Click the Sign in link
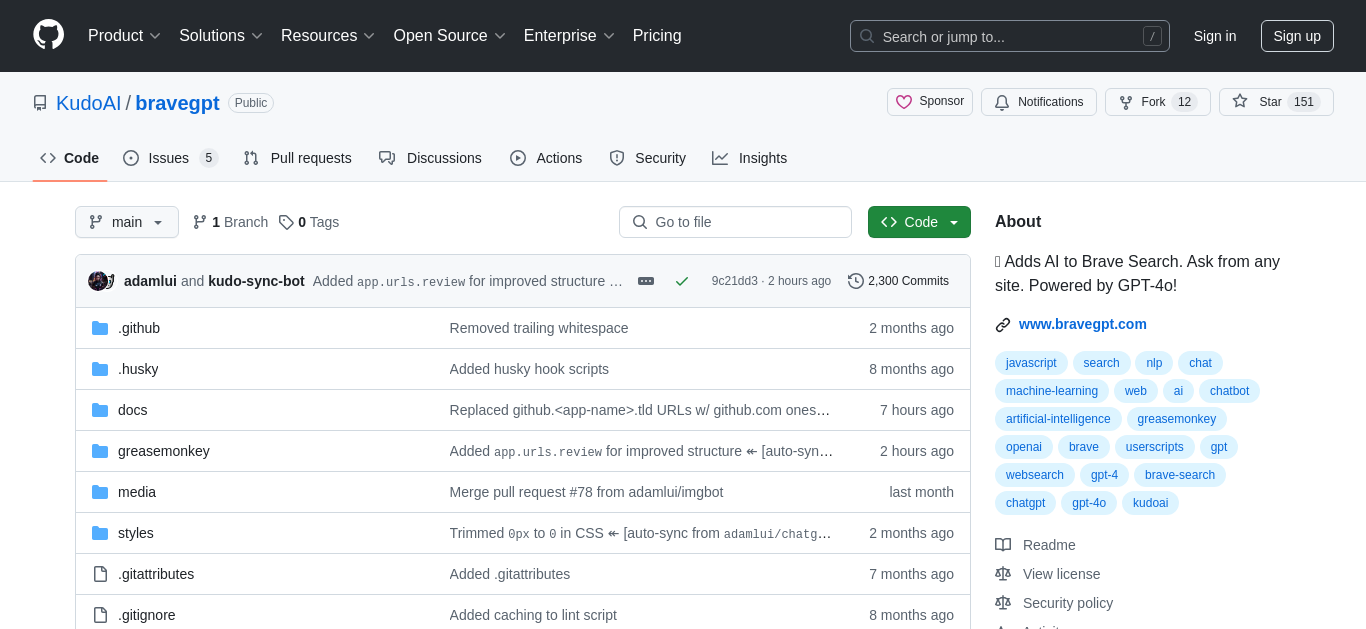Viewport: 1366px width, 629px height. tap(1215, 36)
